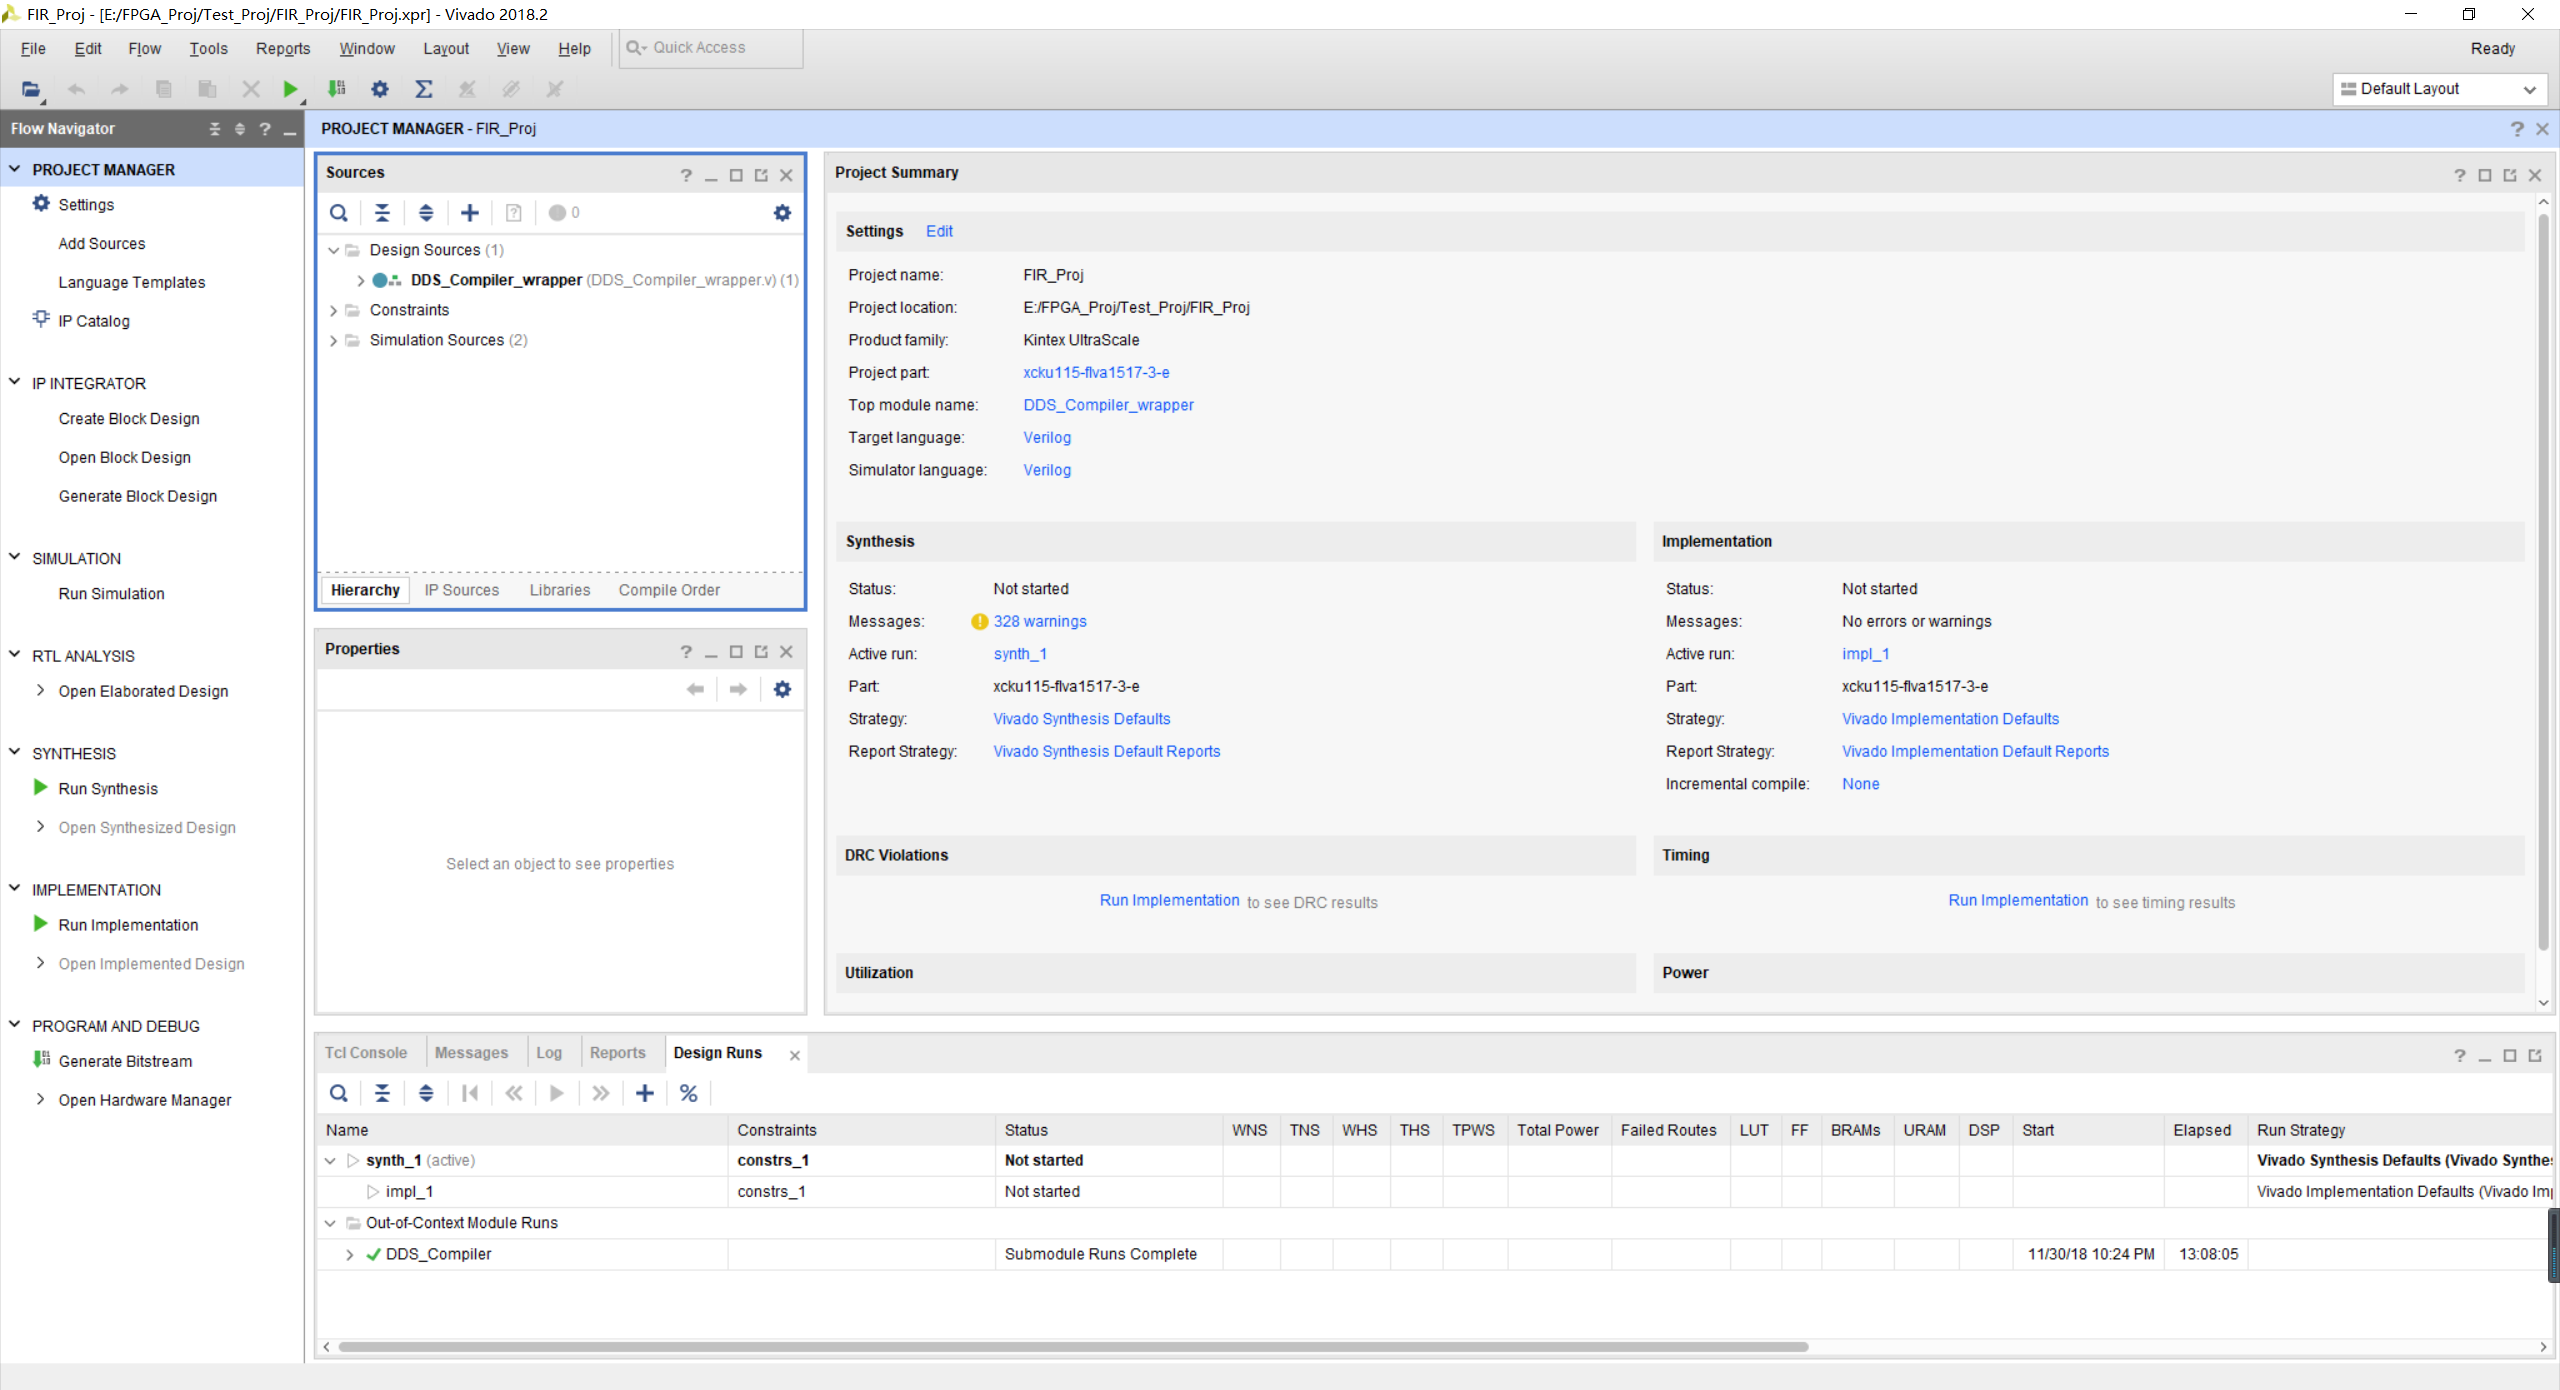Close the Design Runs tab
Screen dimensions: 2560x1390
pyautogui.click(x=795, y=1055)
